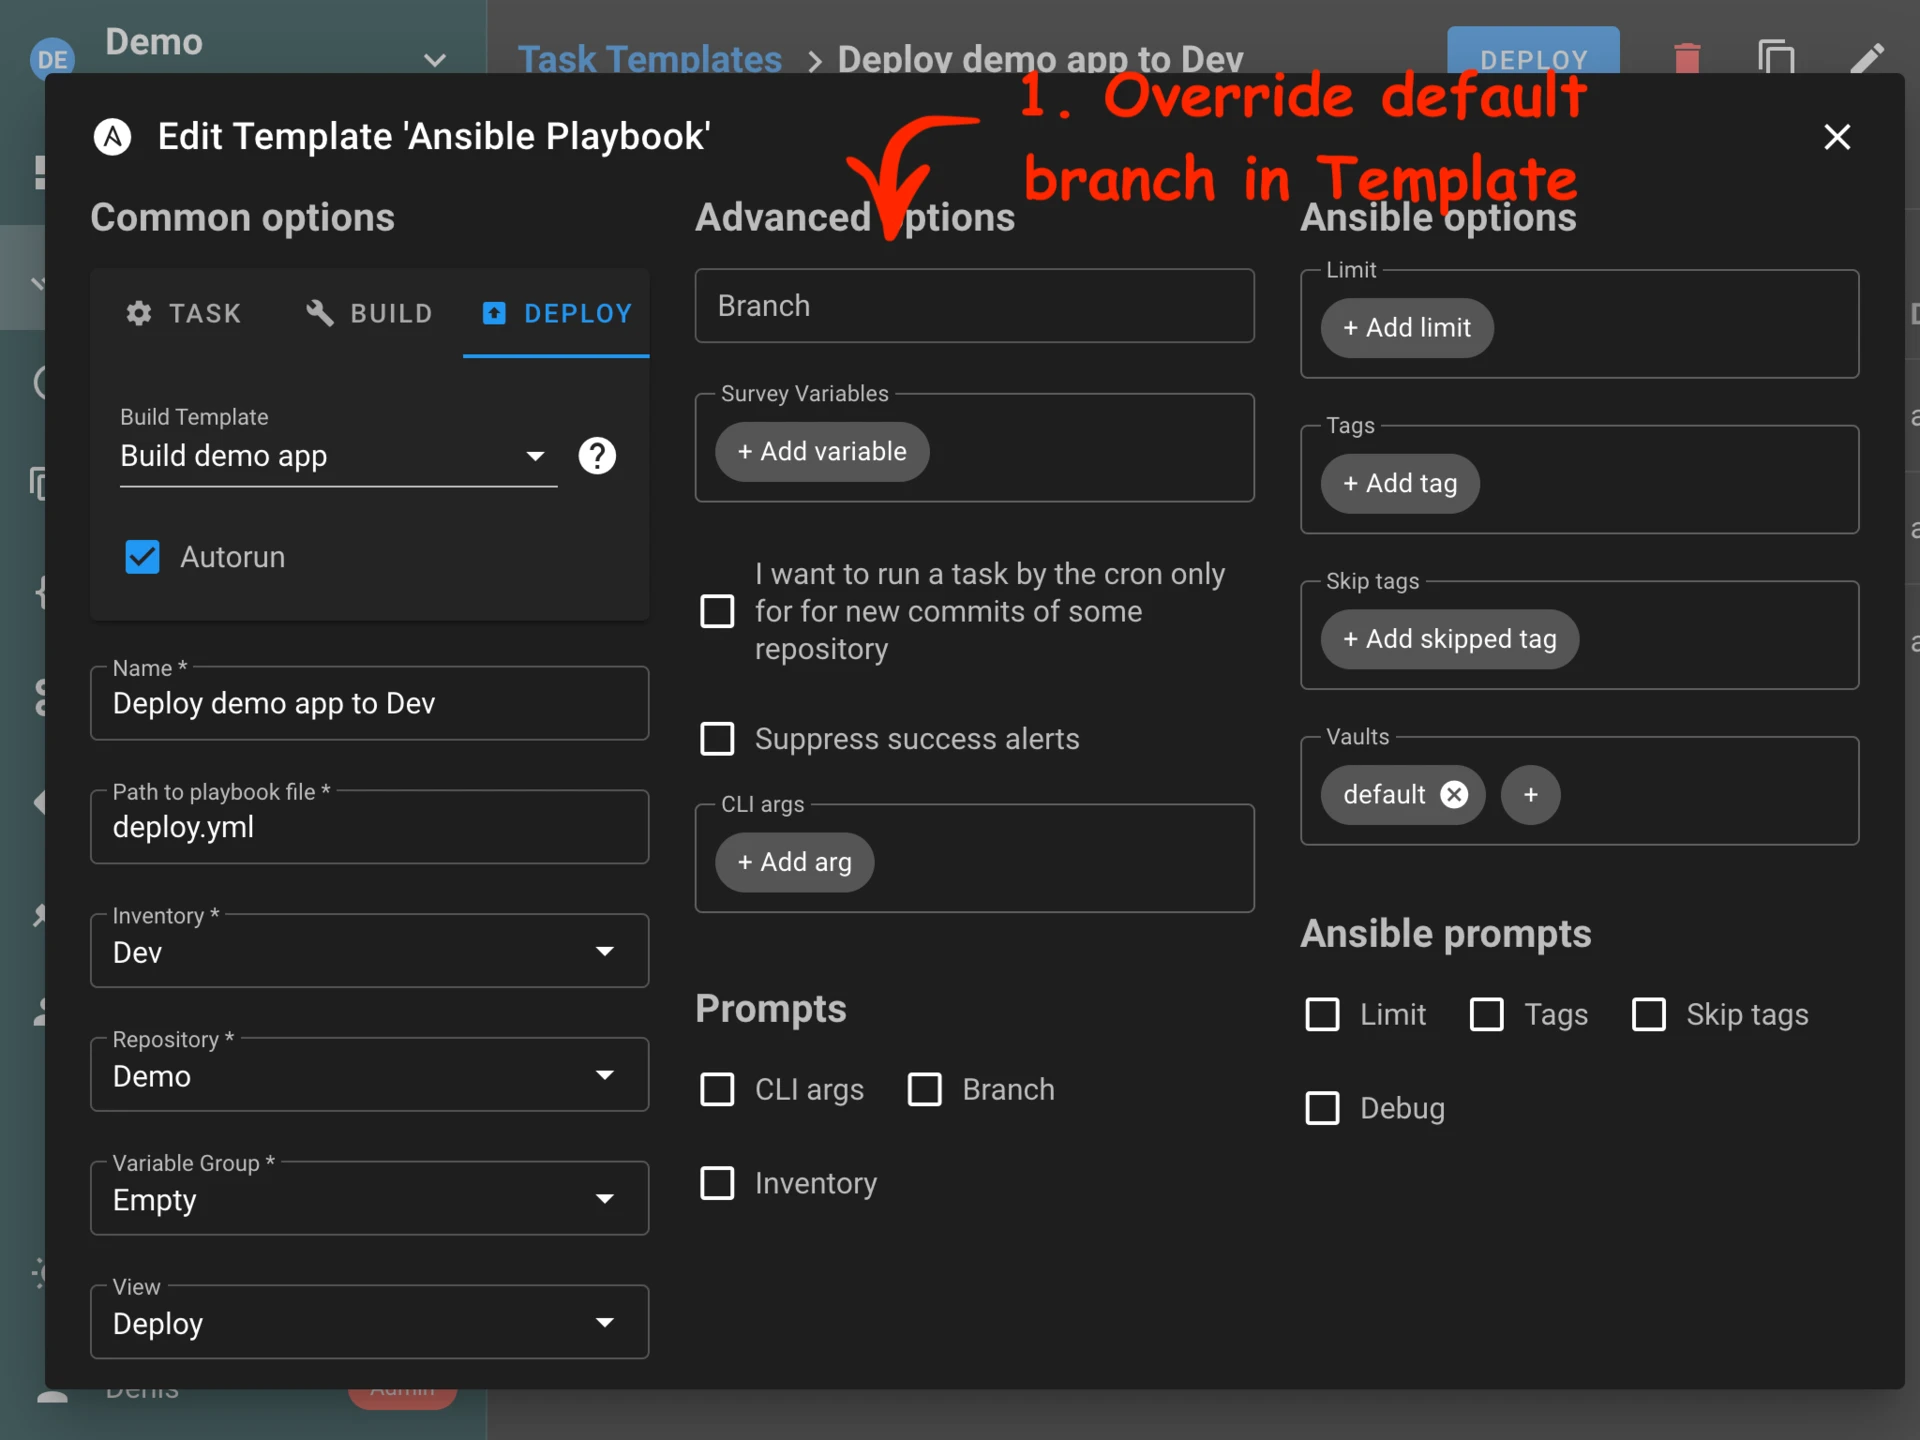The image size is (1920, 1440).
Task: Click the Add variable button
Action: coord(822,452)
